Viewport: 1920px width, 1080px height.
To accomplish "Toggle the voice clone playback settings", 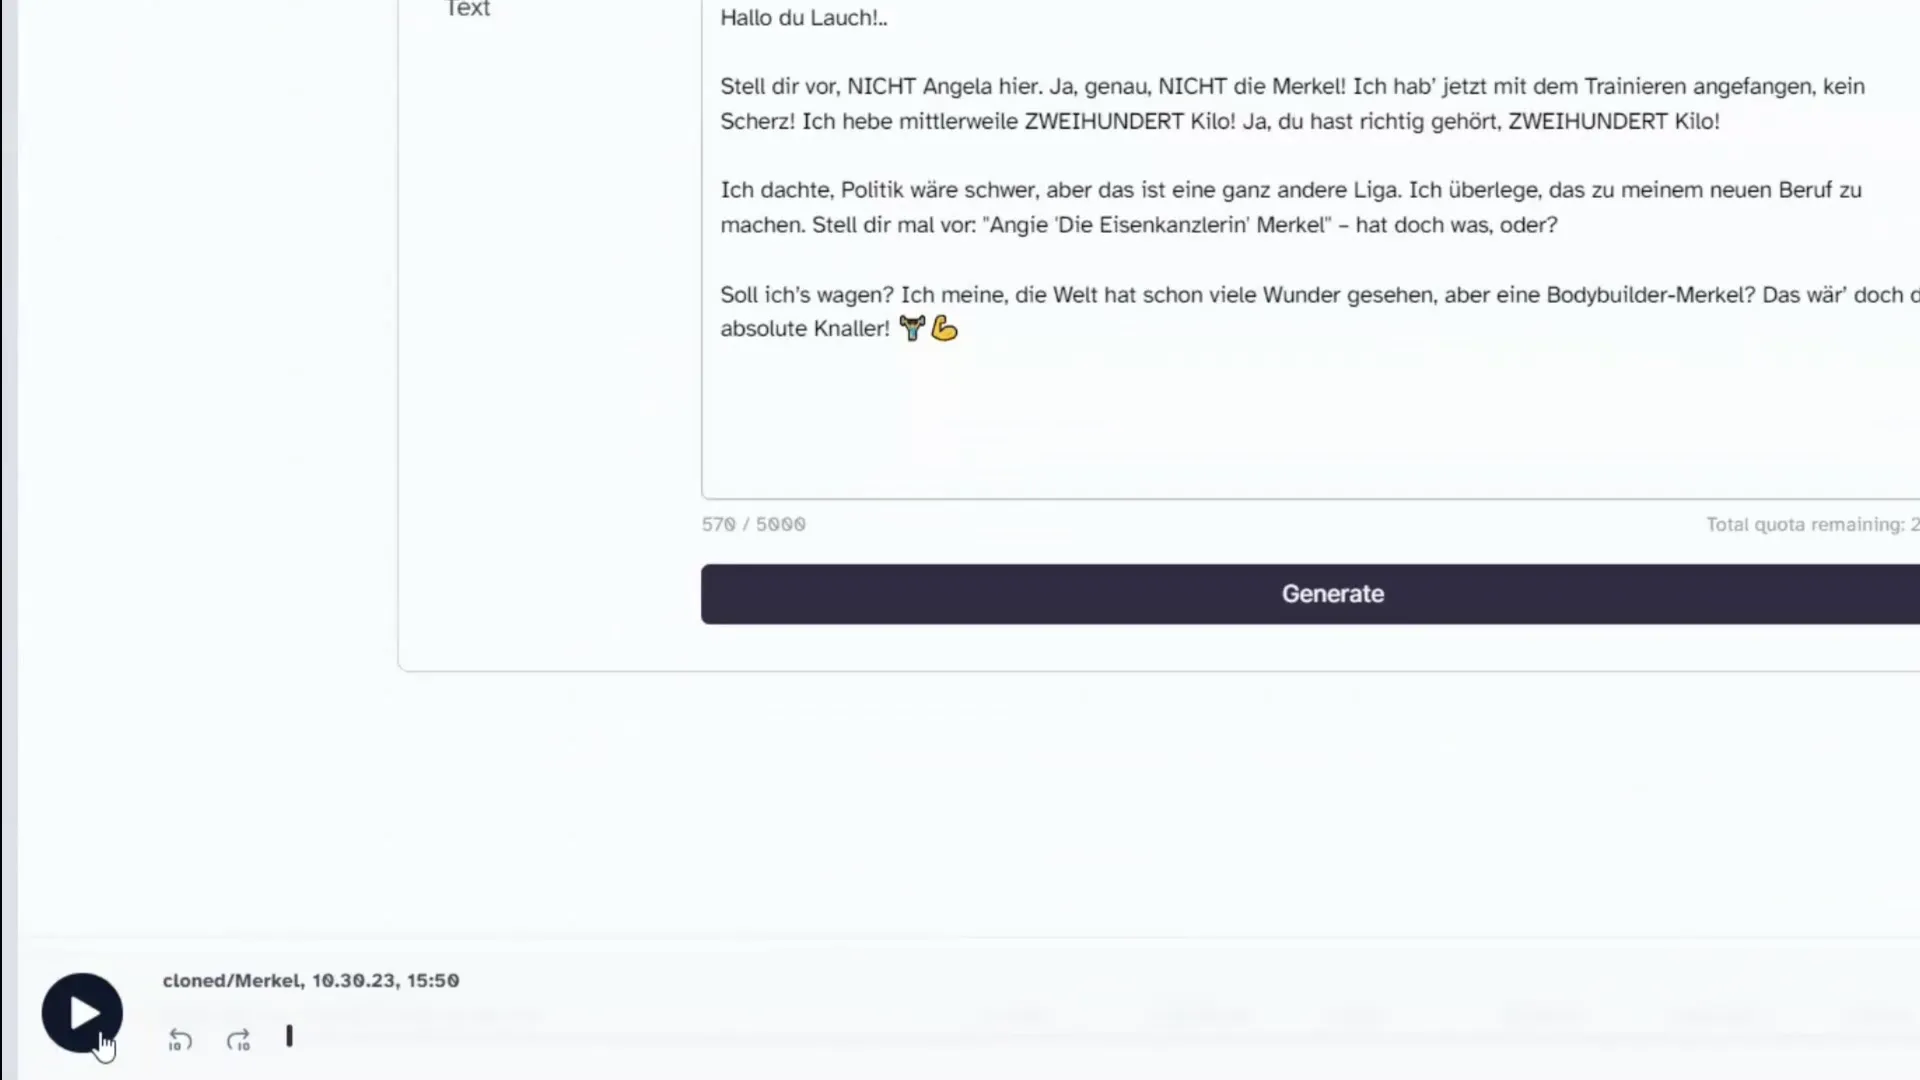I will [x=287, y=1038].
